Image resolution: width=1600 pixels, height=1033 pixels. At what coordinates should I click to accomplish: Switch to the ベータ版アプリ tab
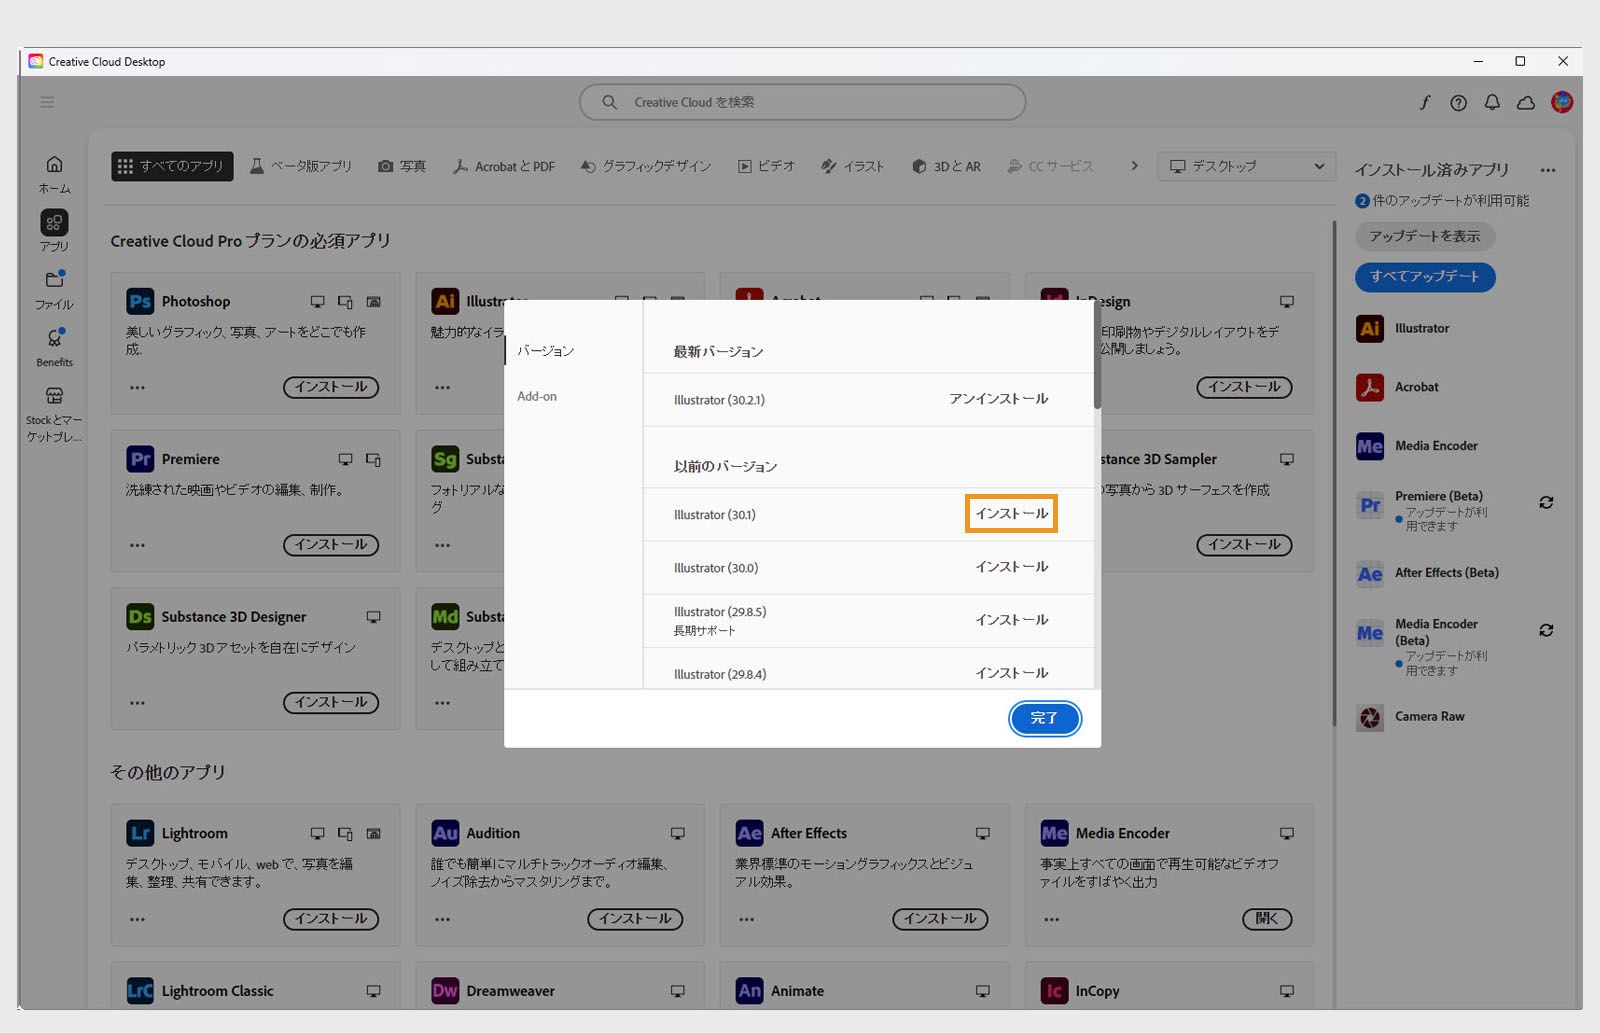coord(301,166)
